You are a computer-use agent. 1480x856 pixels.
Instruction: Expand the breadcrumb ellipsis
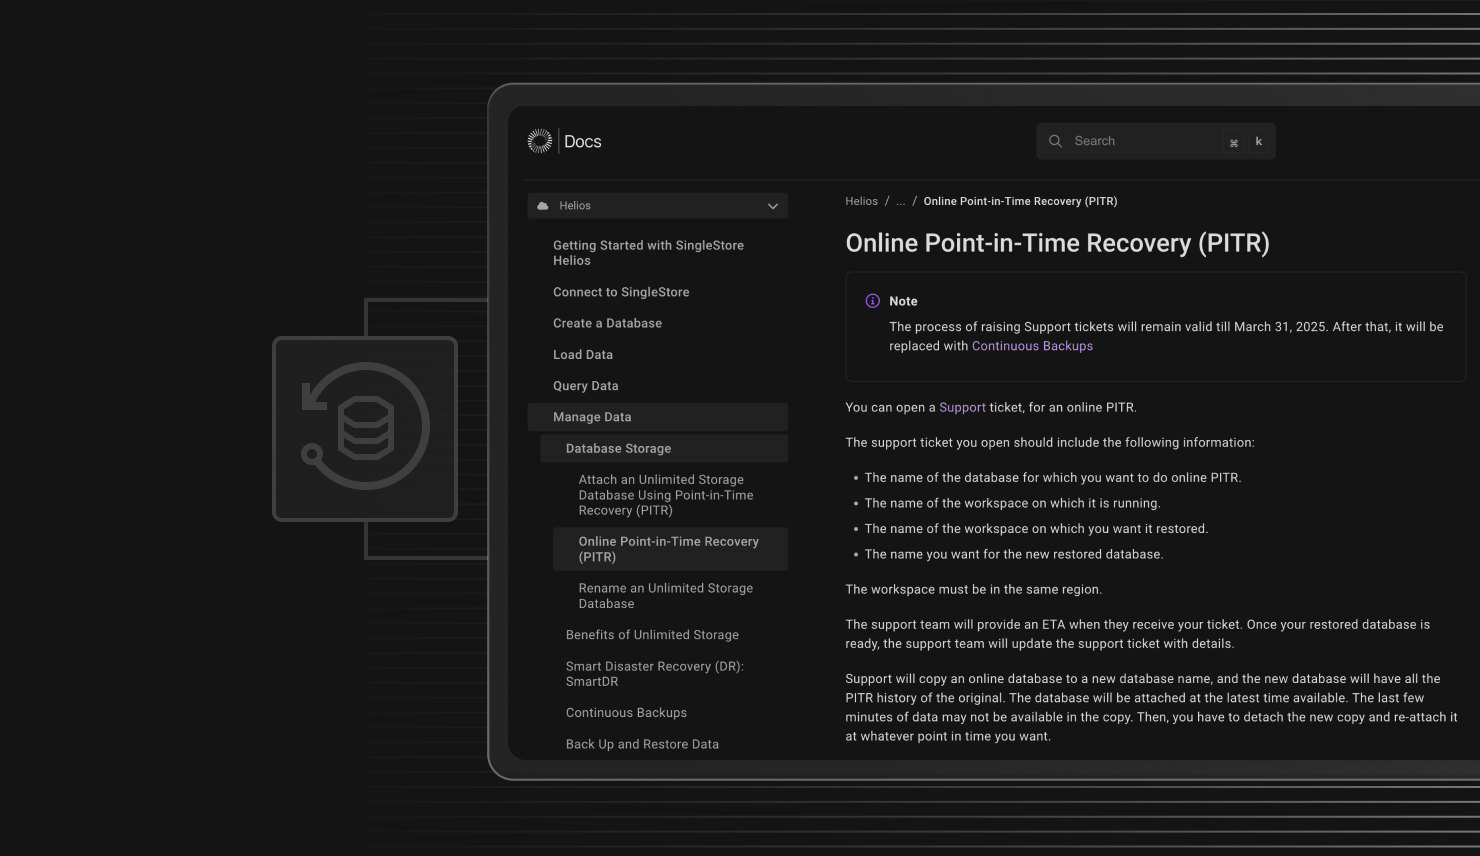point(900,201)
